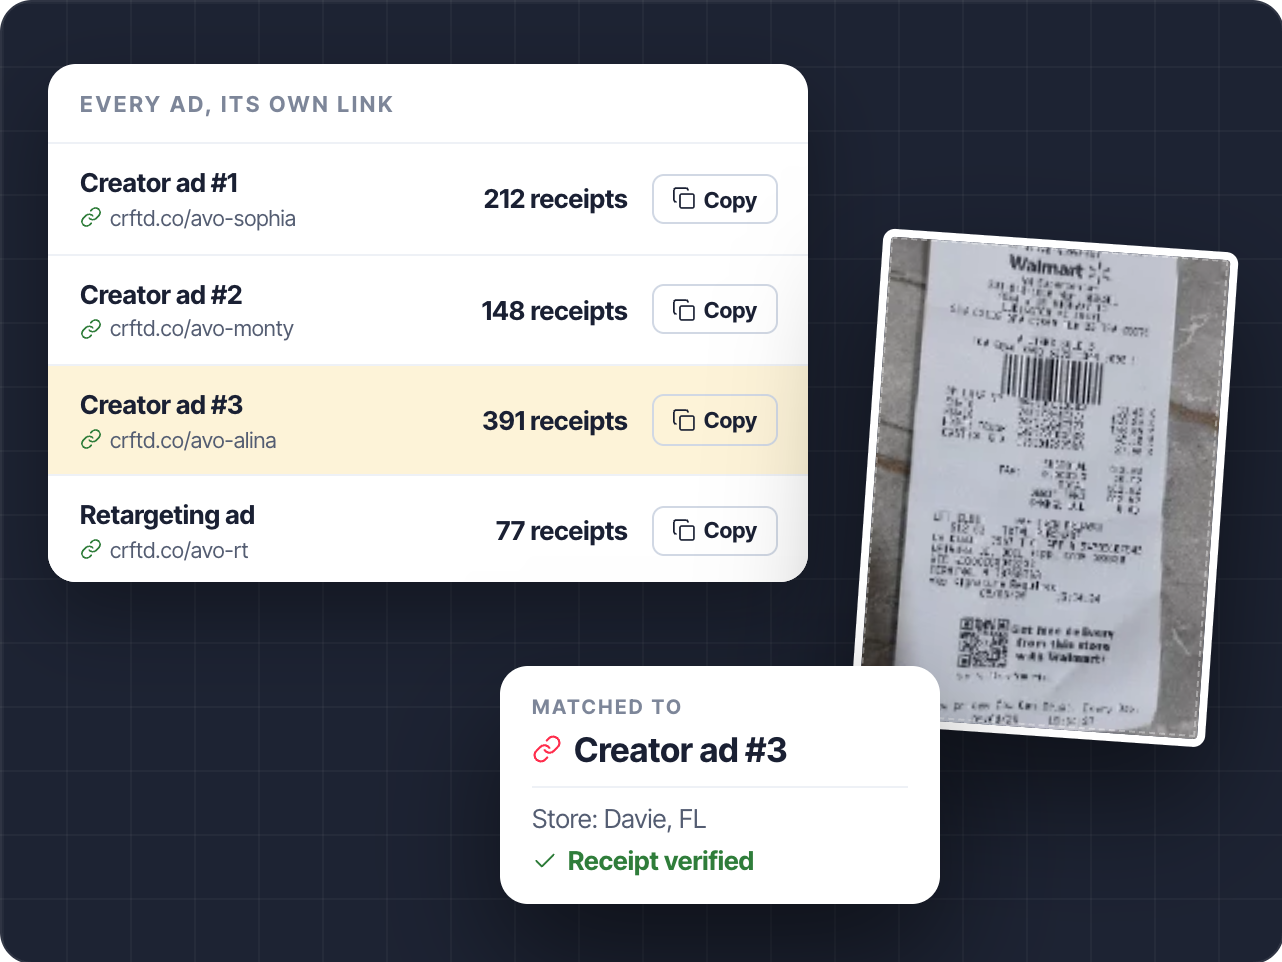The height and width of the screenshot is (962, 1282).
Task: Click the 77 receipts count
Action: tap(562, 531)
